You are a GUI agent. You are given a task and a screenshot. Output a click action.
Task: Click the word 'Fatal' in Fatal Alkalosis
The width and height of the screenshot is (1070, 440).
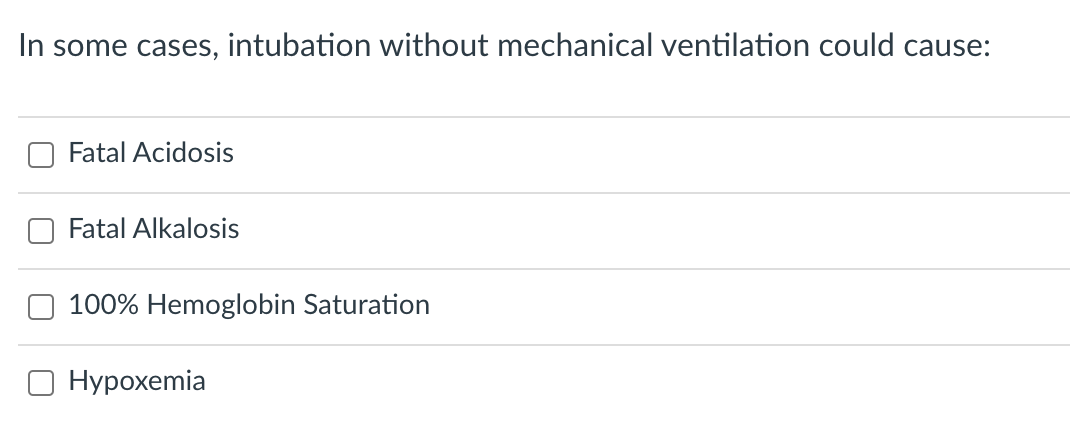pyautogui.click(x=93, y=229)
